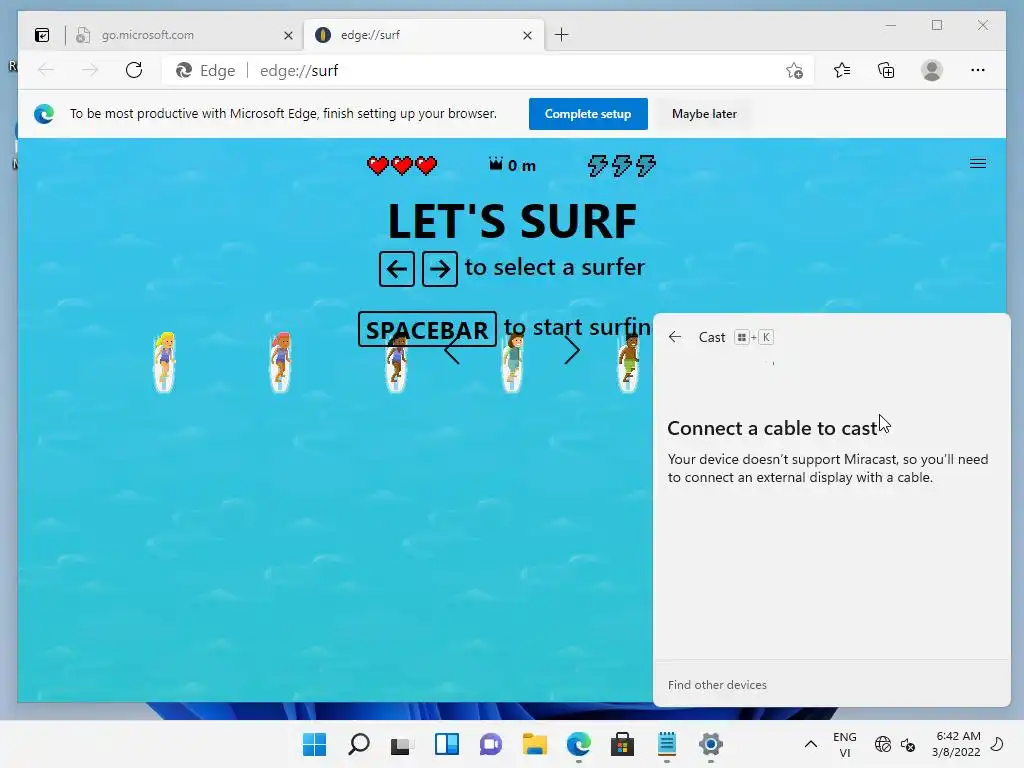Screen dimensions: 1024x768
Task: Minimize the Edge window
Action: coord(890,25)
